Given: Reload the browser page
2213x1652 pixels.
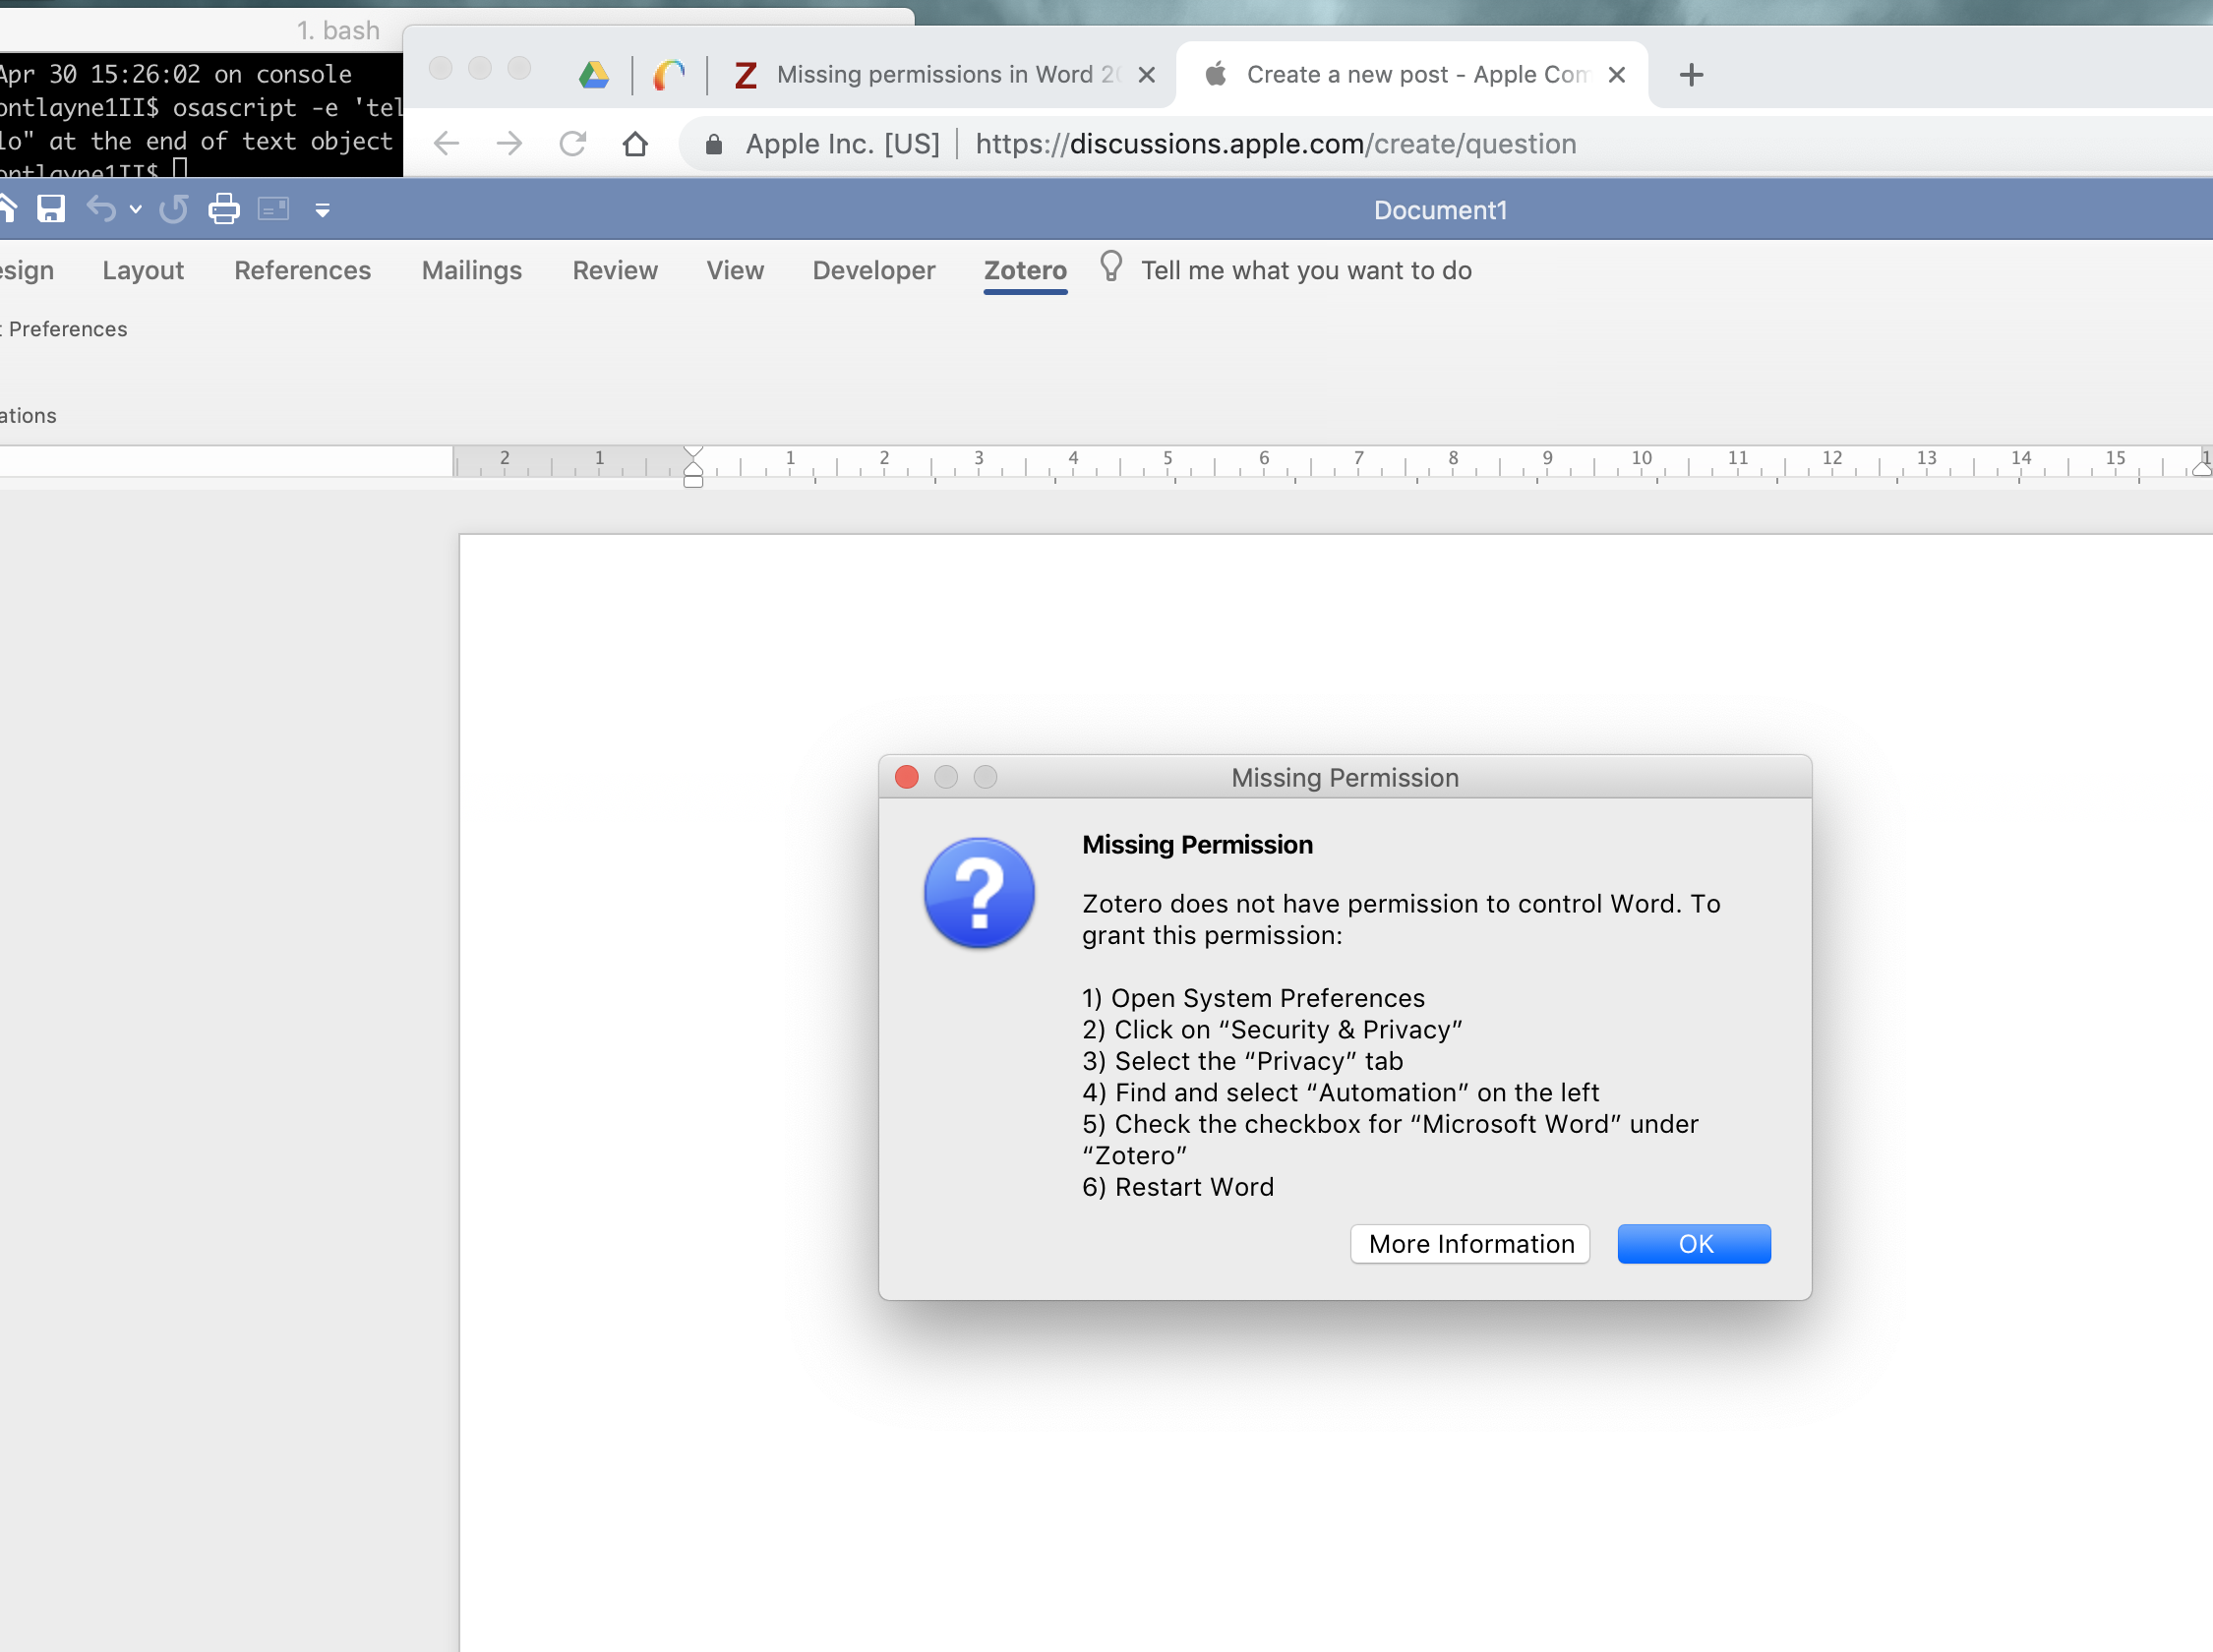Looking at the screenshot, I should point(572,144).
